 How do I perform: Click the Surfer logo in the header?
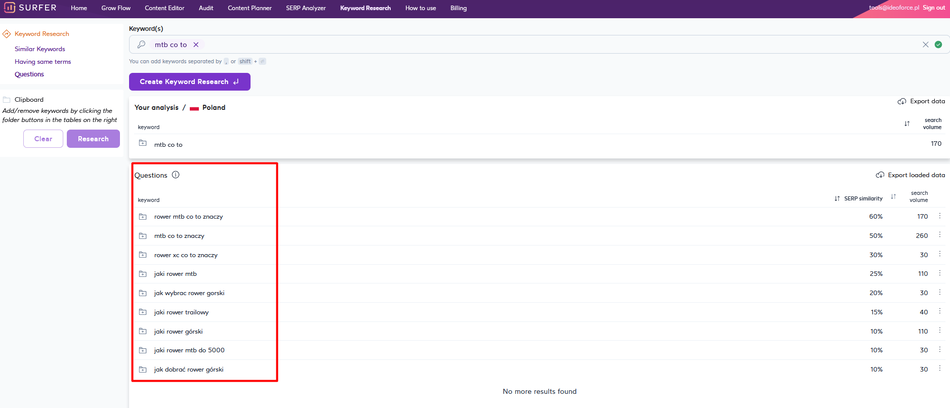pos(30,8)
